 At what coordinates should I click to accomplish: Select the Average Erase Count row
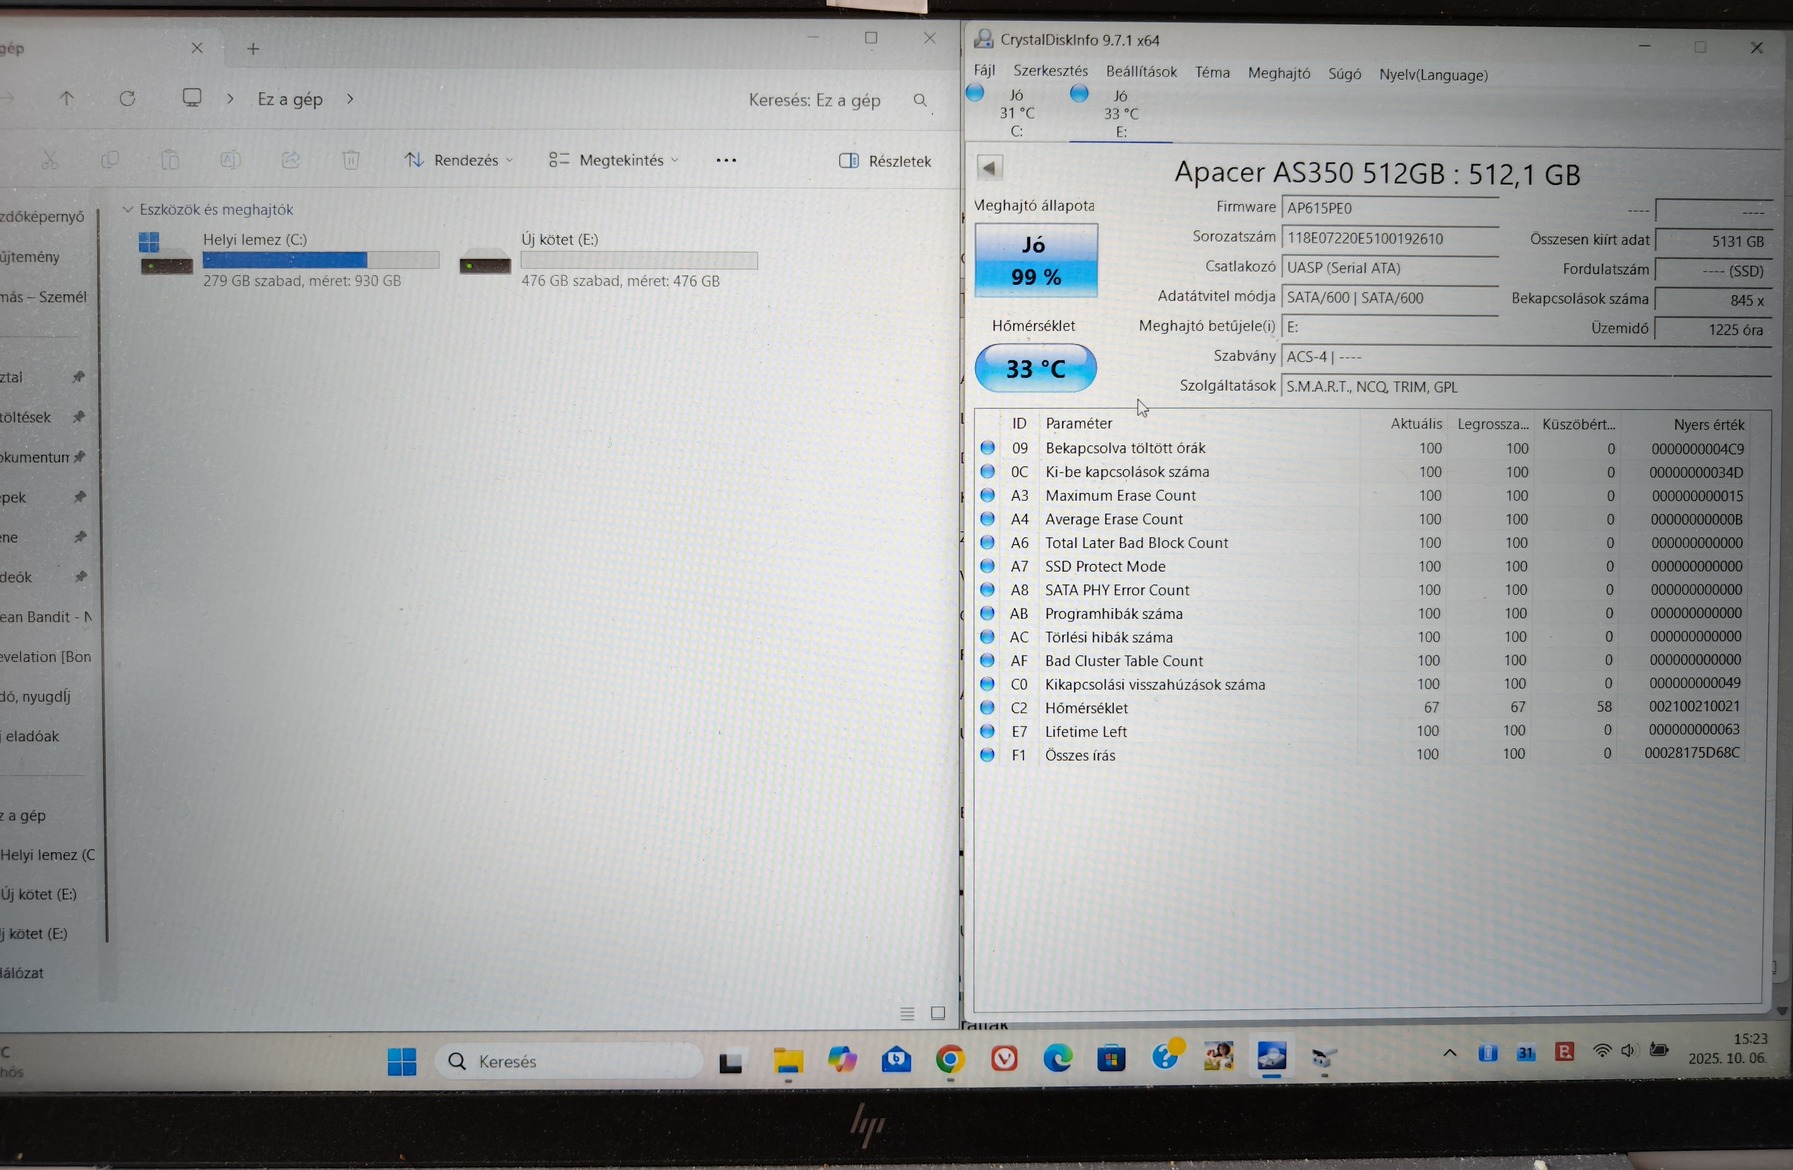[x=1363, y=519]
